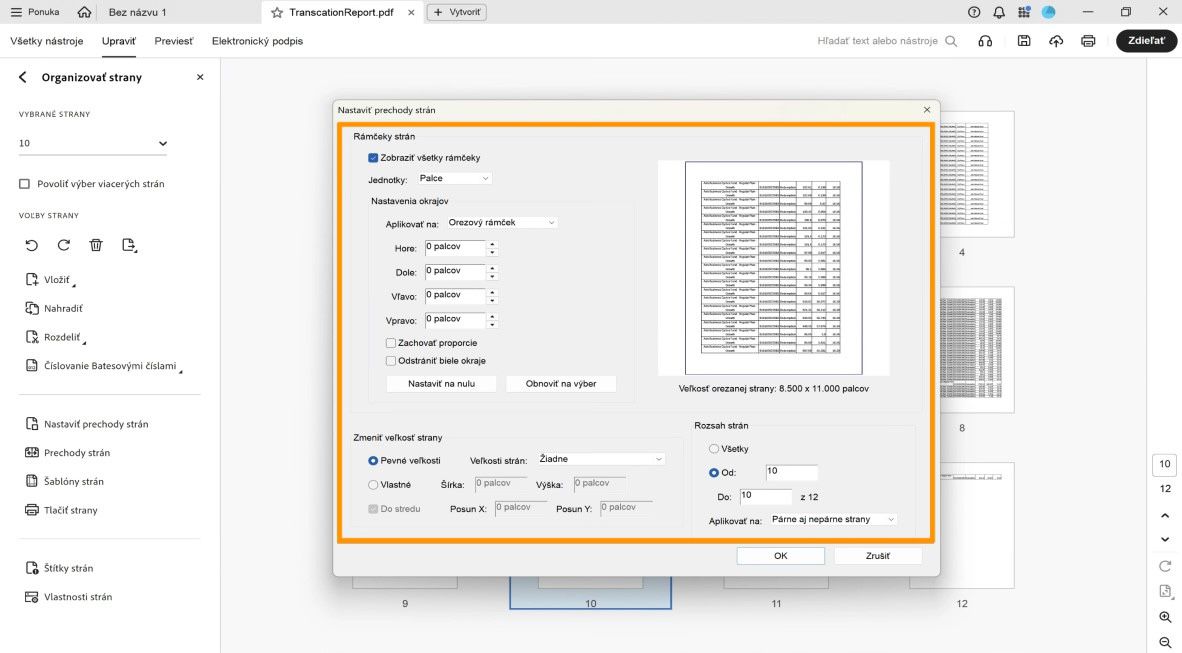Screen dimensions: 1182x653
Task: Click Nastaviť na nulu button
Action: (x=441, y=384)
